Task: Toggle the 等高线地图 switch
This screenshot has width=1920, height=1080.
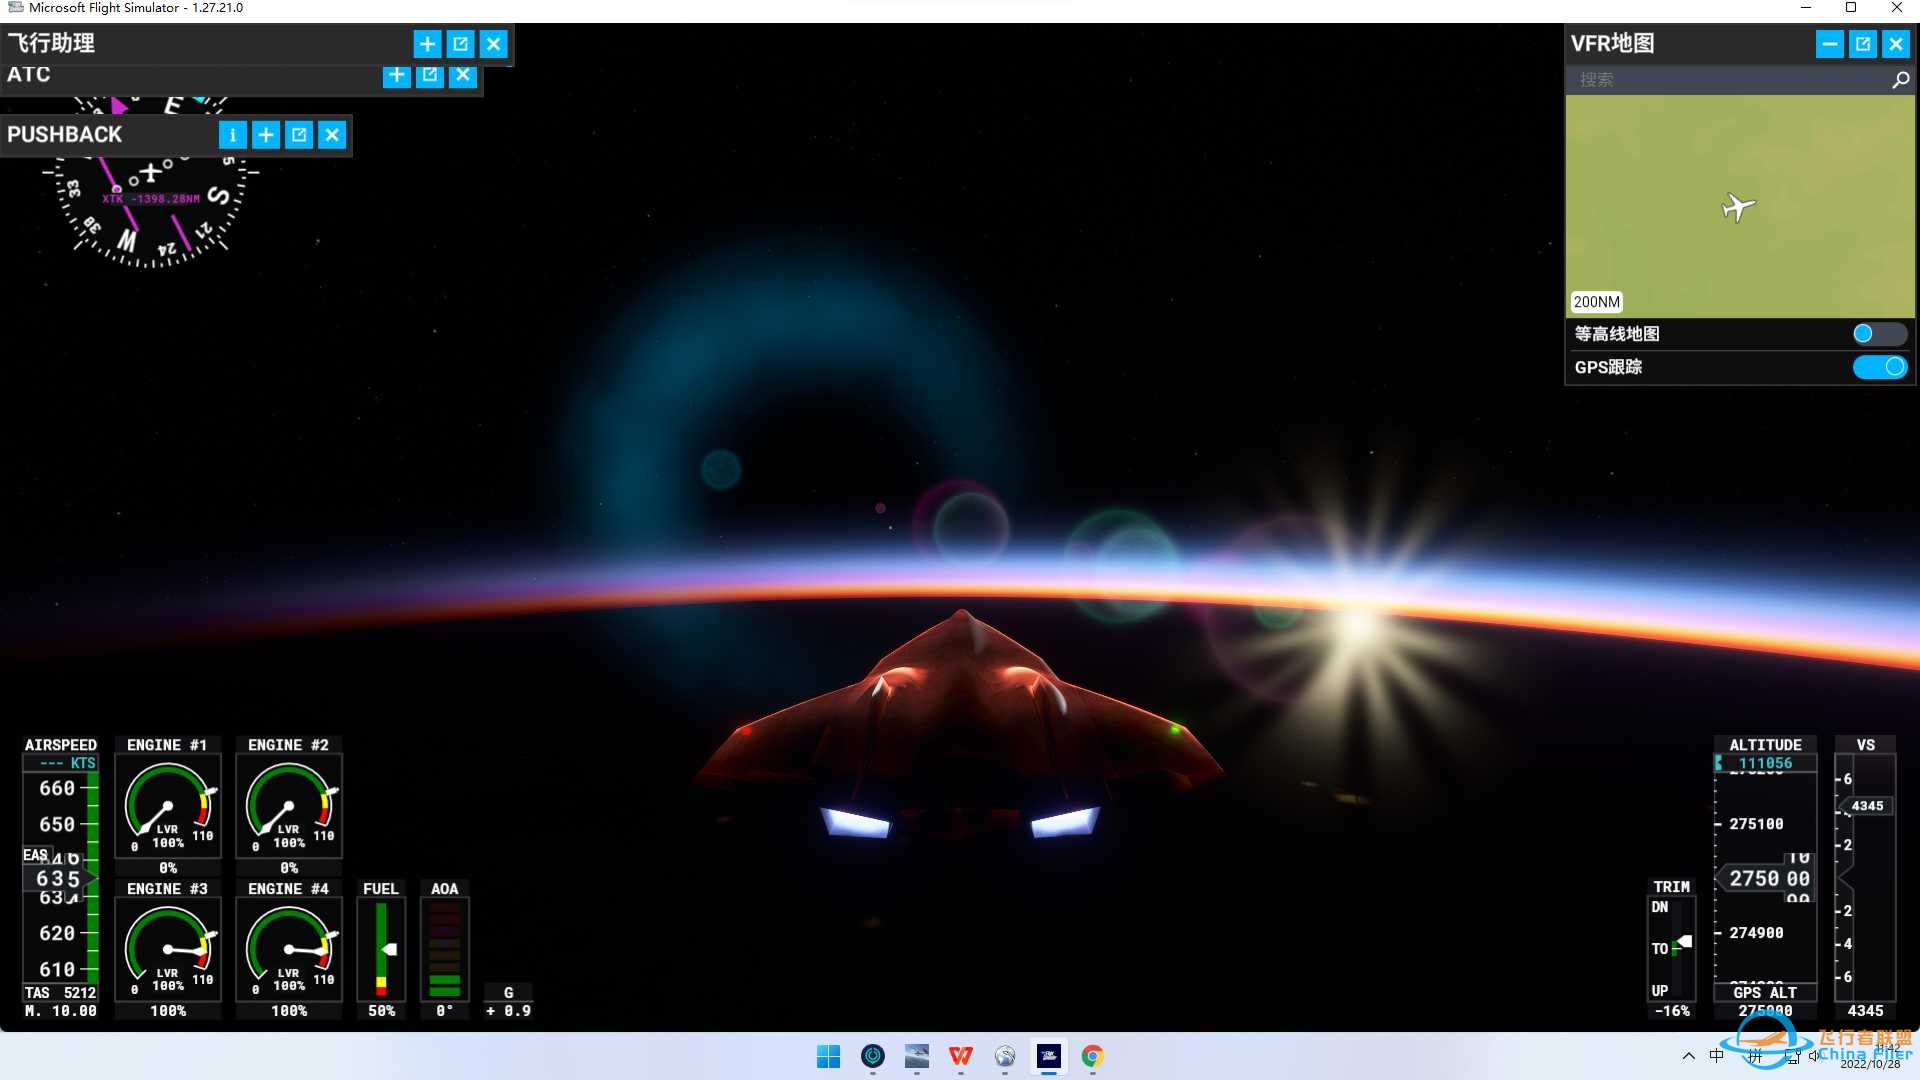Action: pyautogui.click(x=1878, y=334)
